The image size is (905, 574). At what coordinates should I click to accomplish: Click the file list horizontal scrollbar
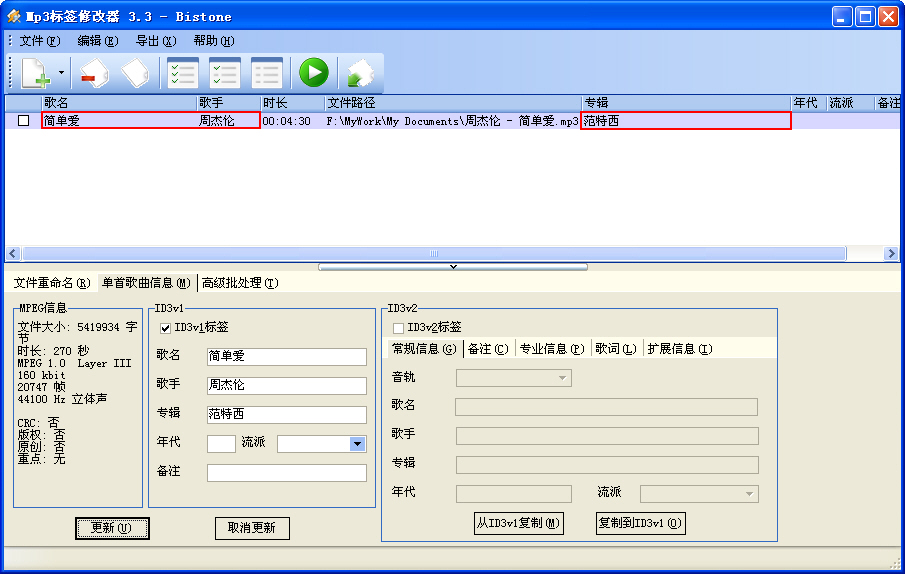coord(433,254)
